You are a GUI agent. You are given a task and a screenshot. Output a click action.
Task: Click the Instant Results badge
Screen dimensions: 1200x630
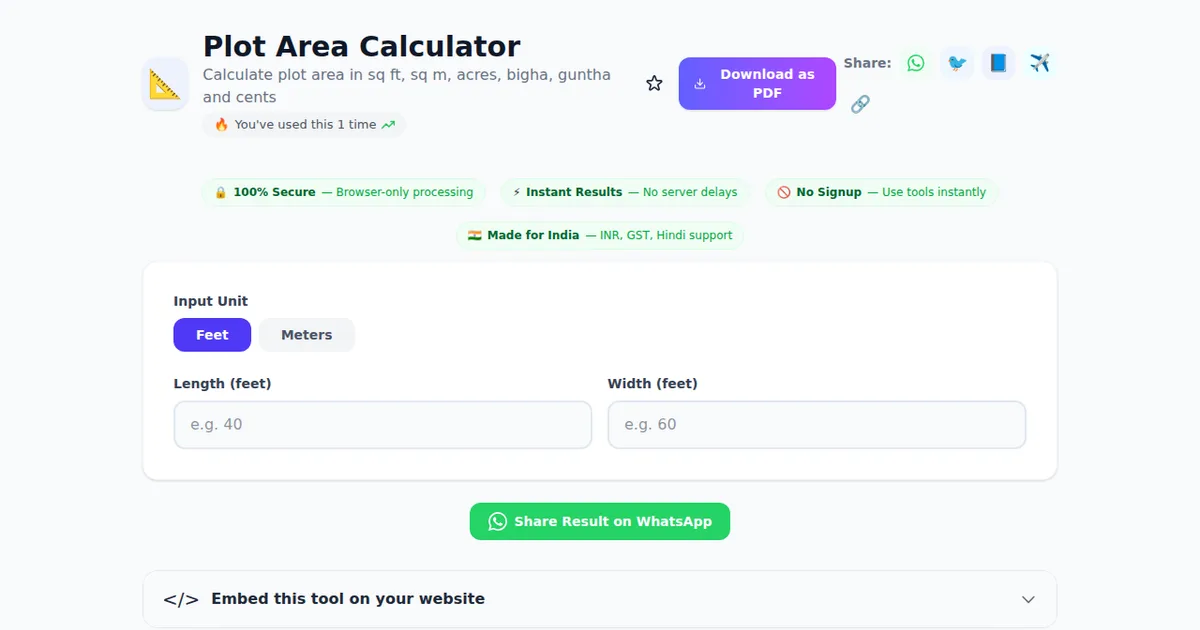625,192
